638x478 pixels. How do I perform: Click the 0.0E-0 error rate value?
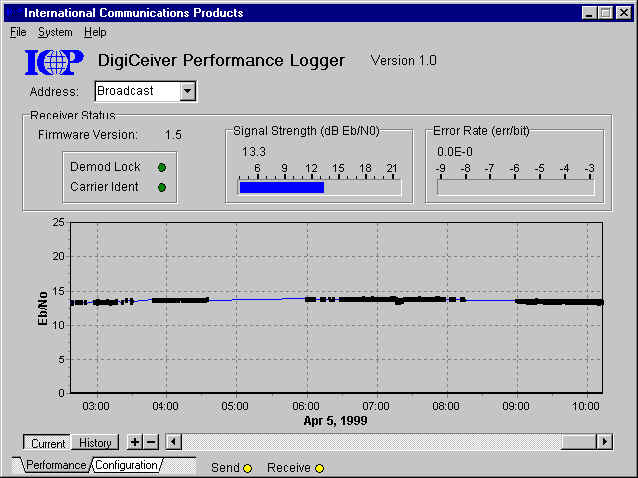(x=455, y=152)
